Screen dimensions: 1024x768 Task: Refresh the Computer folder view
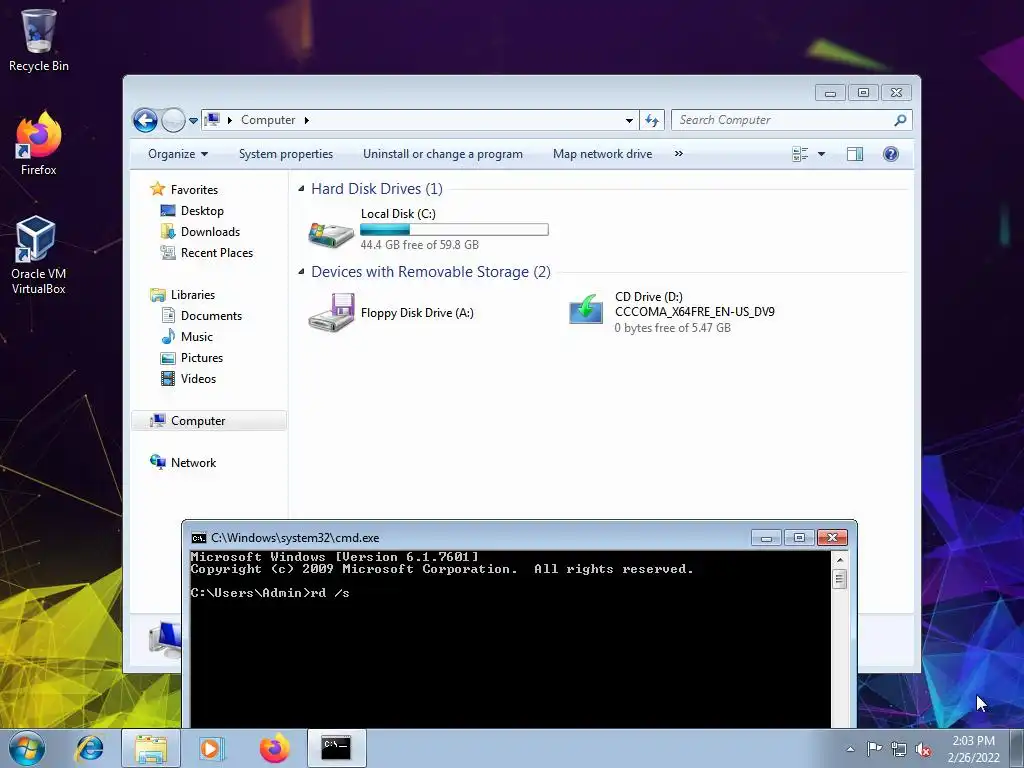click(x=652, y=120)
